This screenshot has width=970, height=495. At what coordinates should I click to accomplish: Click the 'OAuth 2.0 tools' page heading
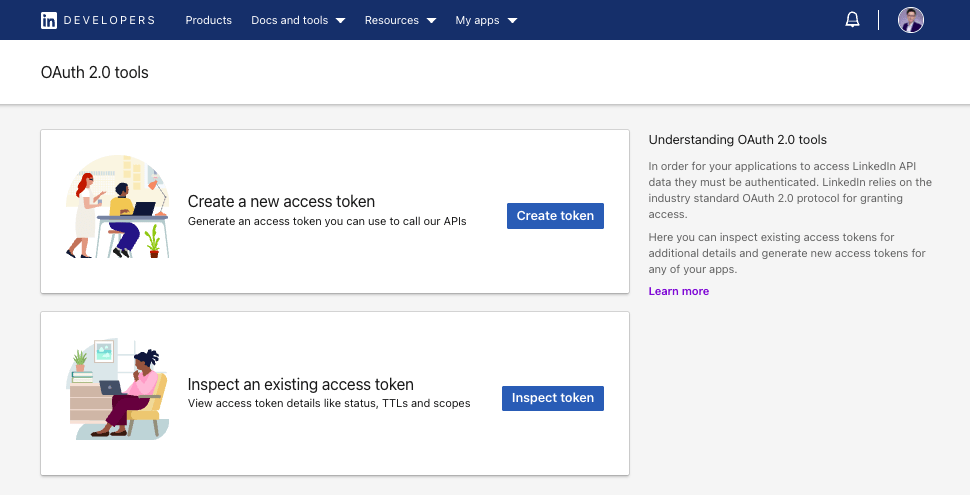(95, 72)
